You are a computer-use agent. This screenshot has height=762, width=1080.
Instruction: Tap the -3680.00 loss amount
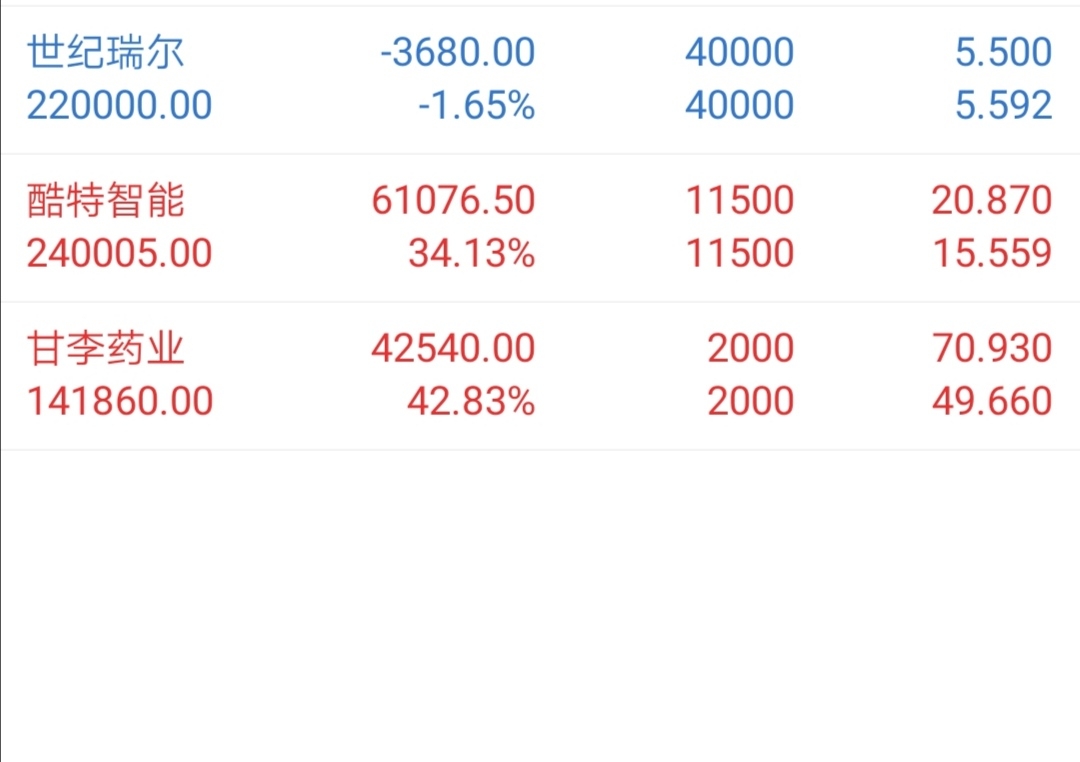coord(457,52)
